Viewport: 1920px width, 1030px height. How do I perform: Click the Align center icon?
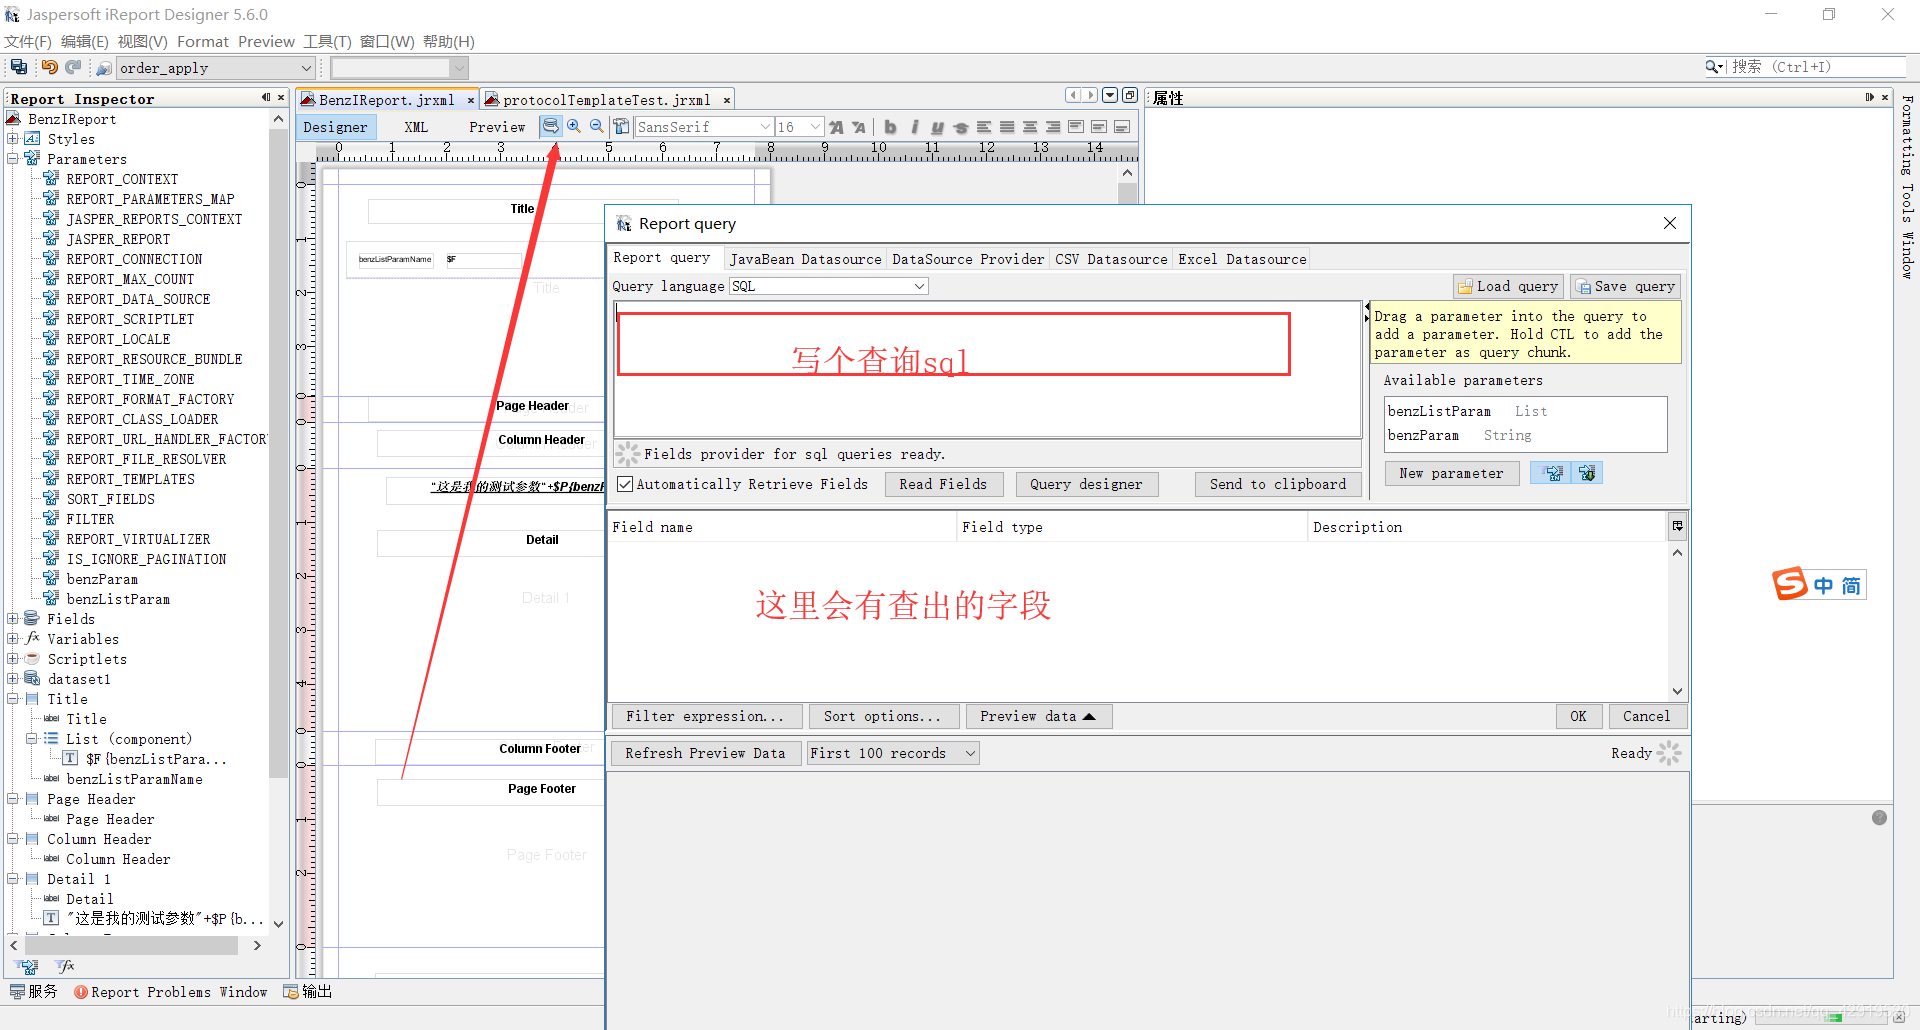pyautogui.click(x=1030, y=127)
